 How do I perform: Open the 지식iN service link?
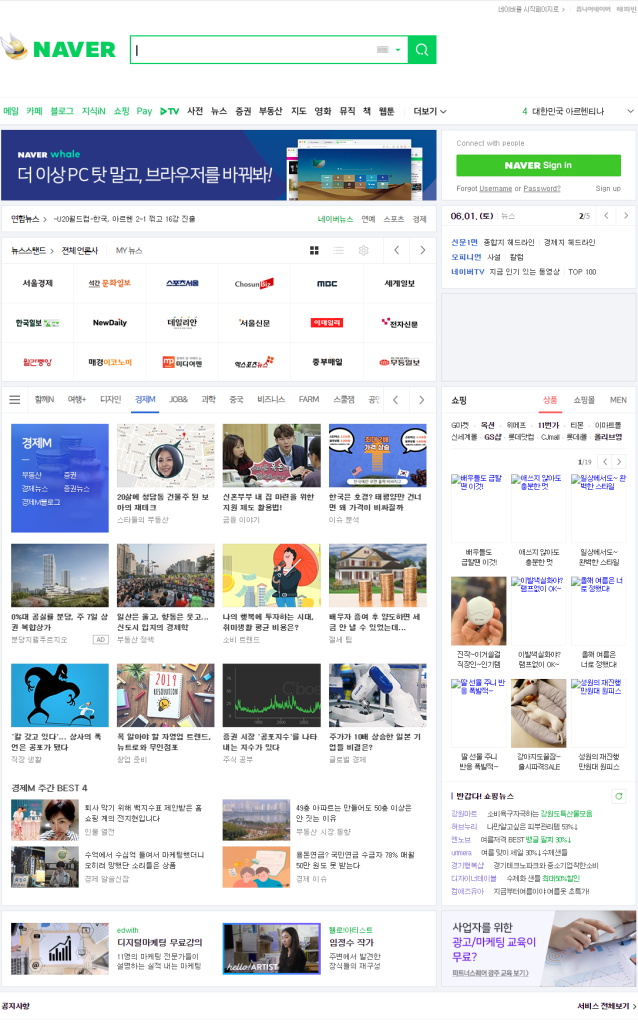[x=93, y=111]
